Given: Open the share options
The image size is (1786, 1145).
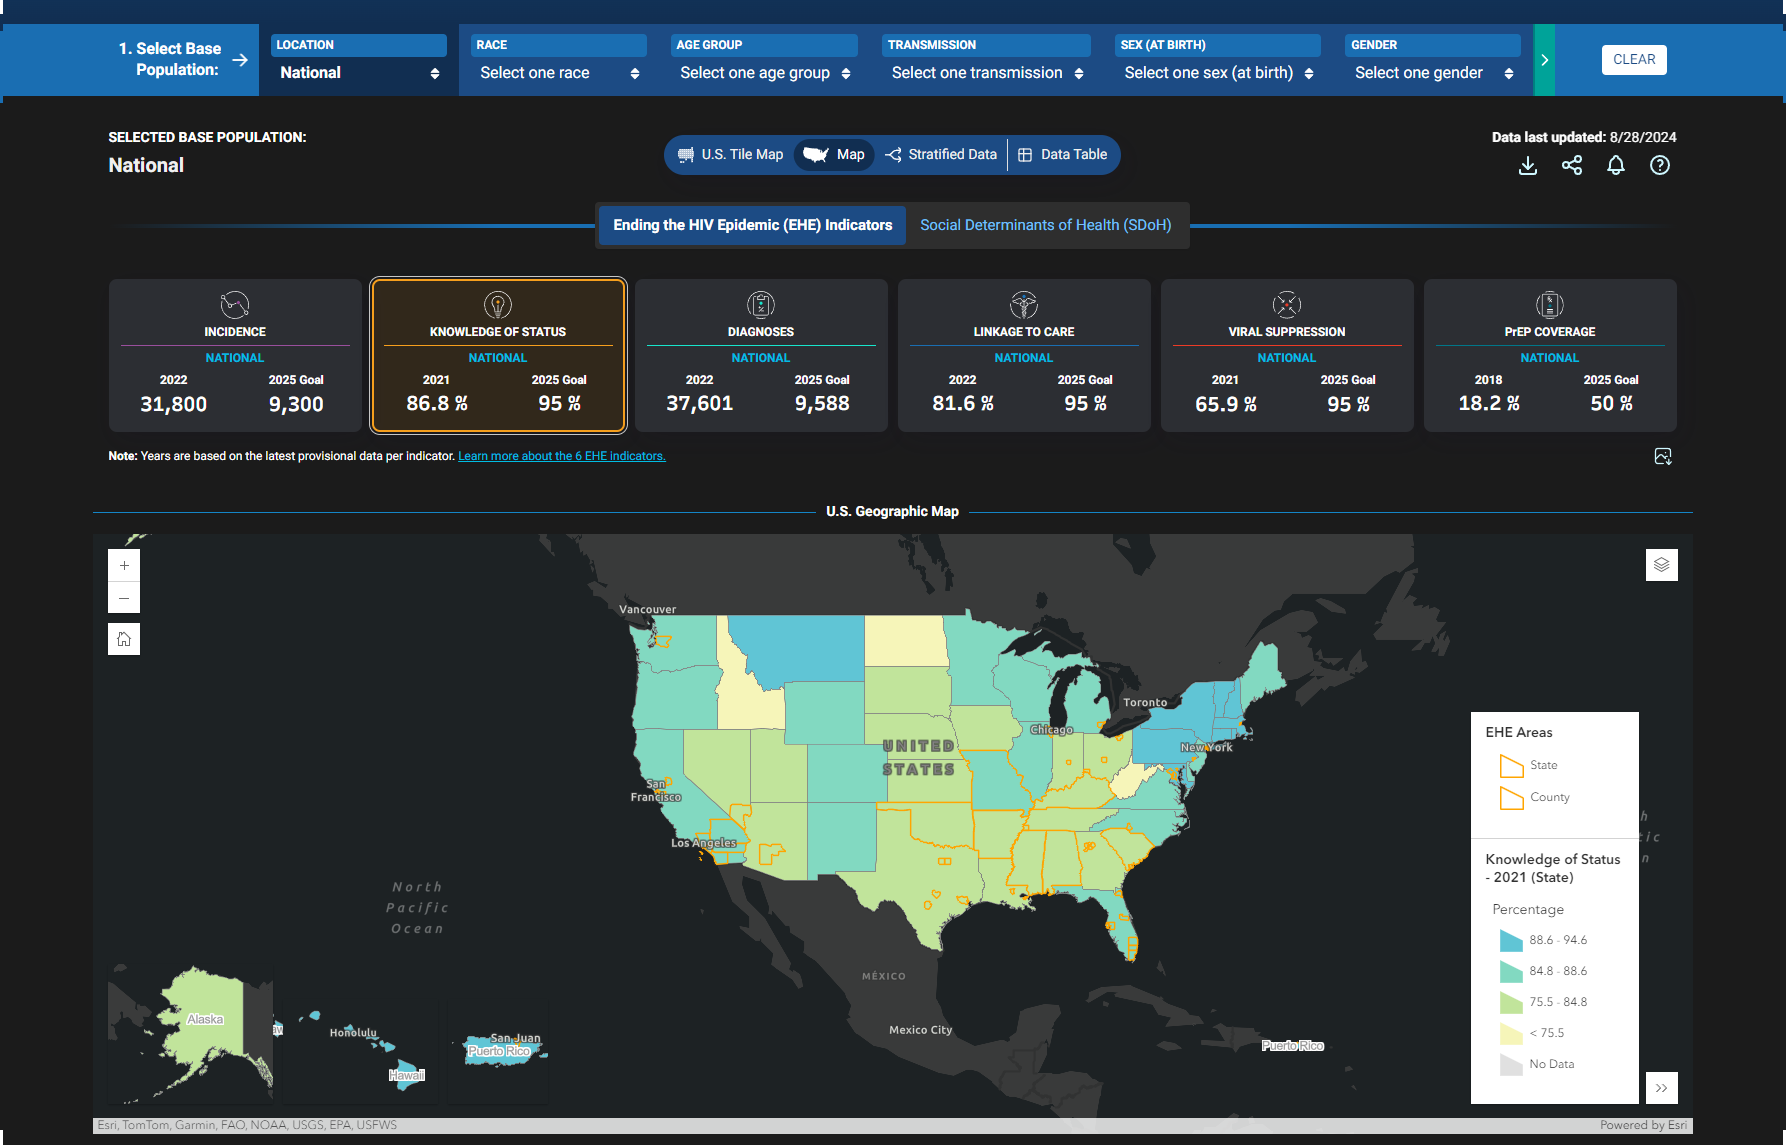Looking at the screenshot, I should pos(1572,166).
